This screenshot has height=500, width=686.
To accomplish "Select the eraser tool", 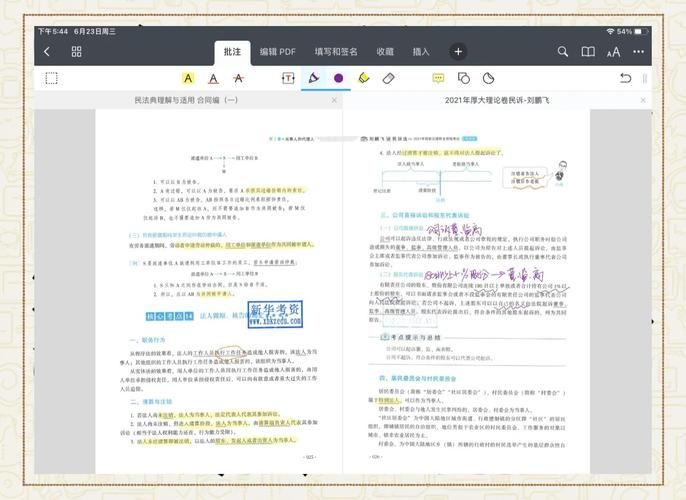I will click(x=388, y=78).
